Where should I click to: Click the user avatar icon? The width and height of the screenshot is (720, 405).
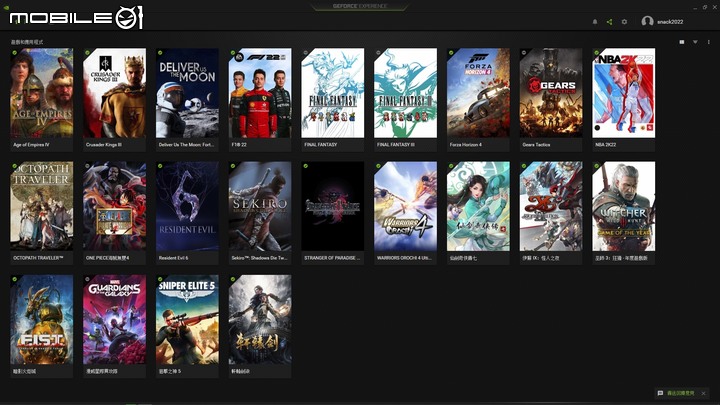pyautogui.click(x=647, y=22)
